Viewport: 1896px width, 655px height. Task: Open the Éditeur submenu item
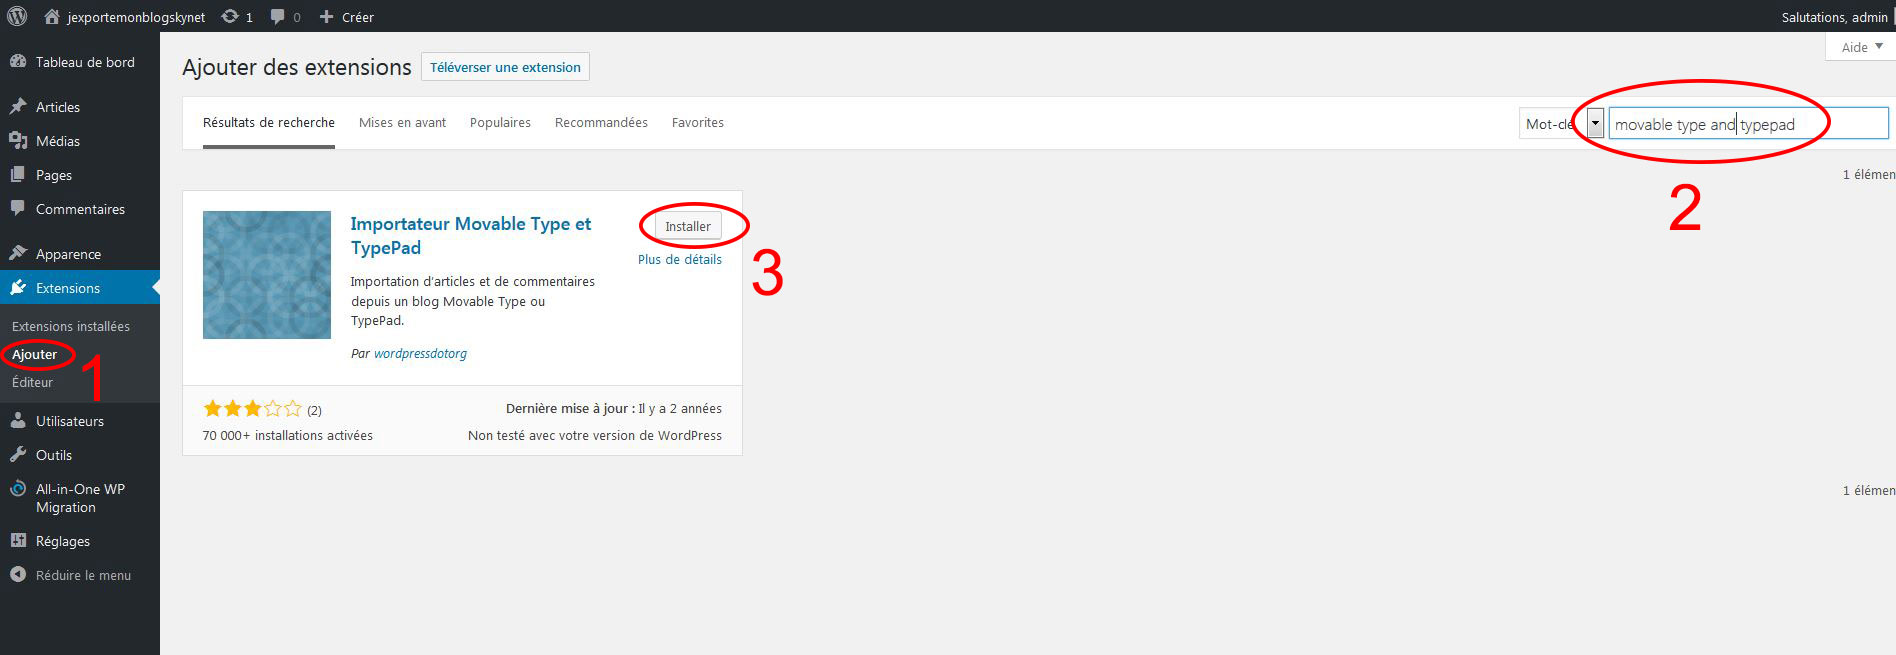pyautogui.click(x=33, y=382)
